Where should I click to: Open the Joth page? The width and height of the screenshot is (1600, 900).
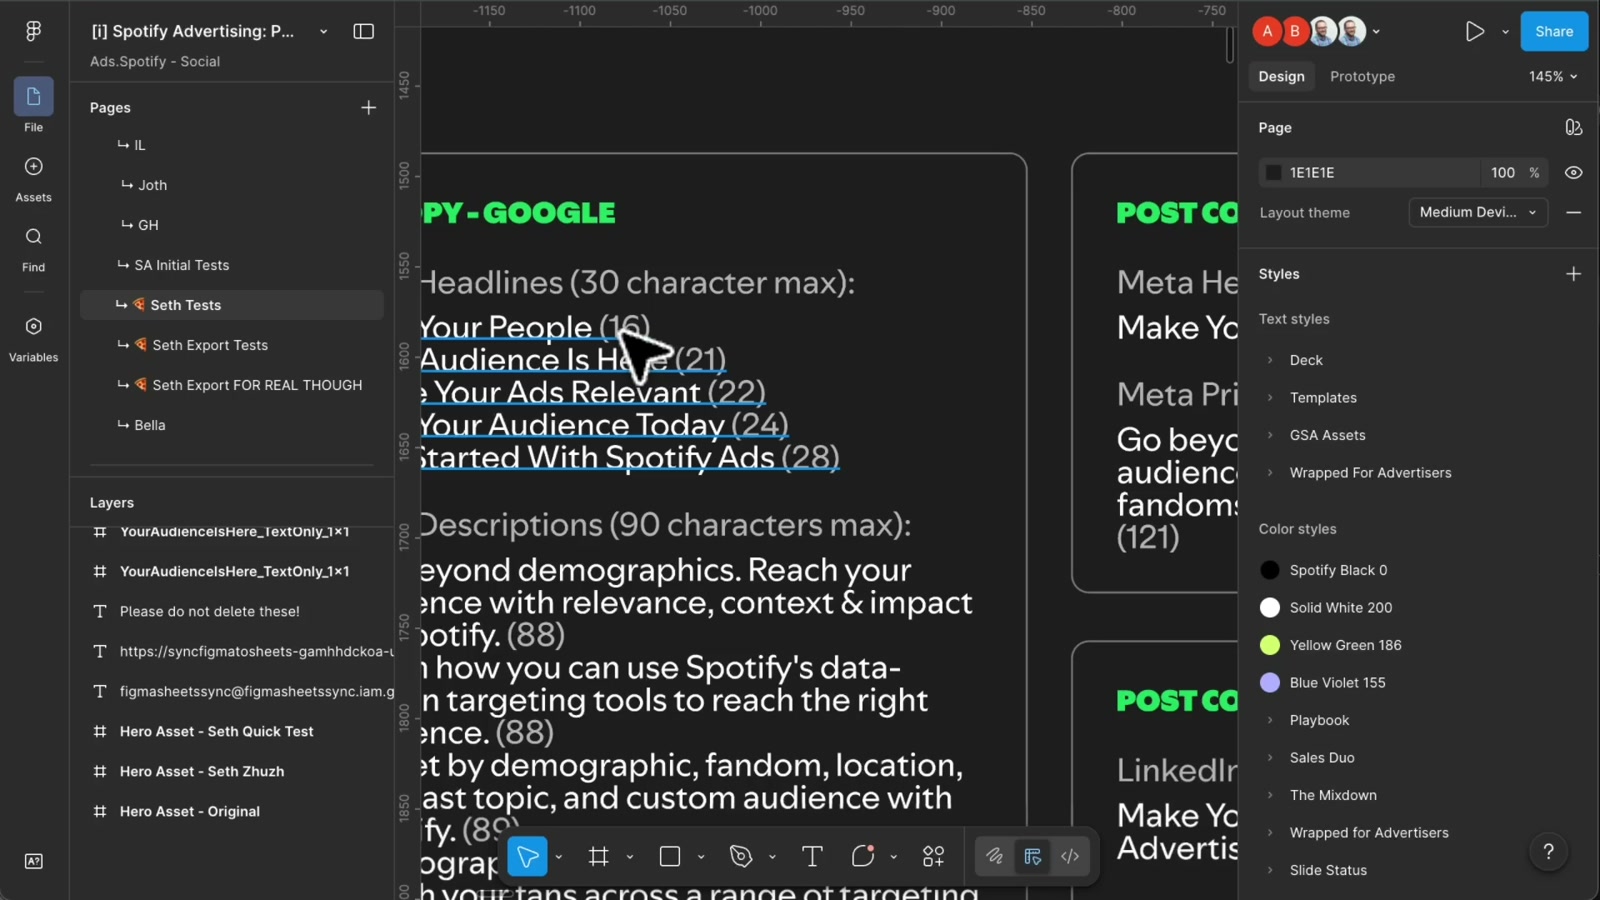point(231,185)
